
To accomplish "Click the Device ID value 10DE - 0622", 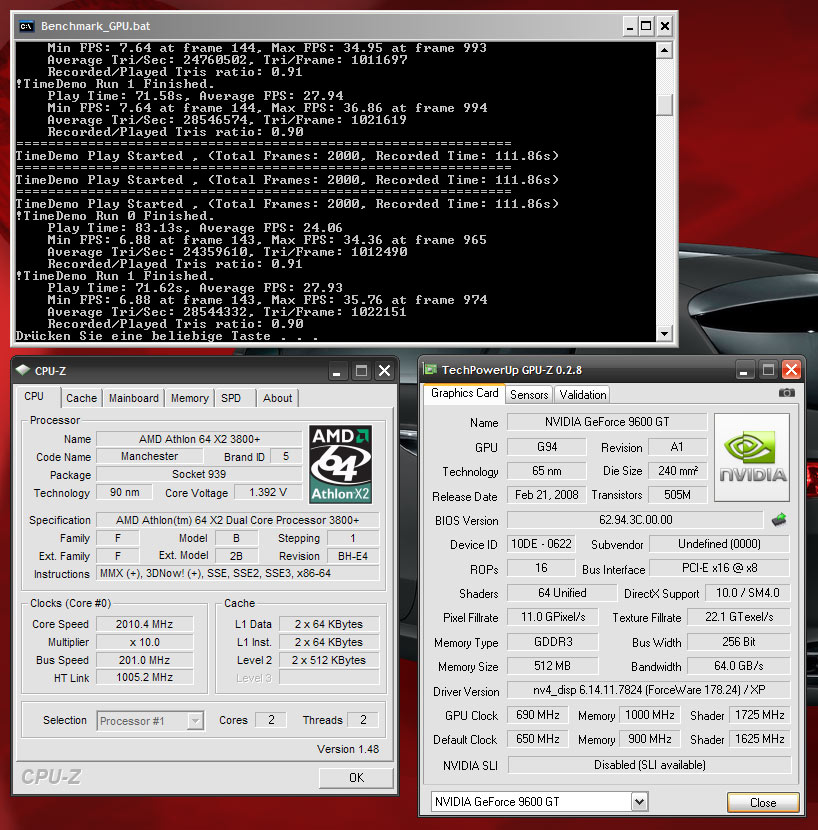I will coord(541,544).
